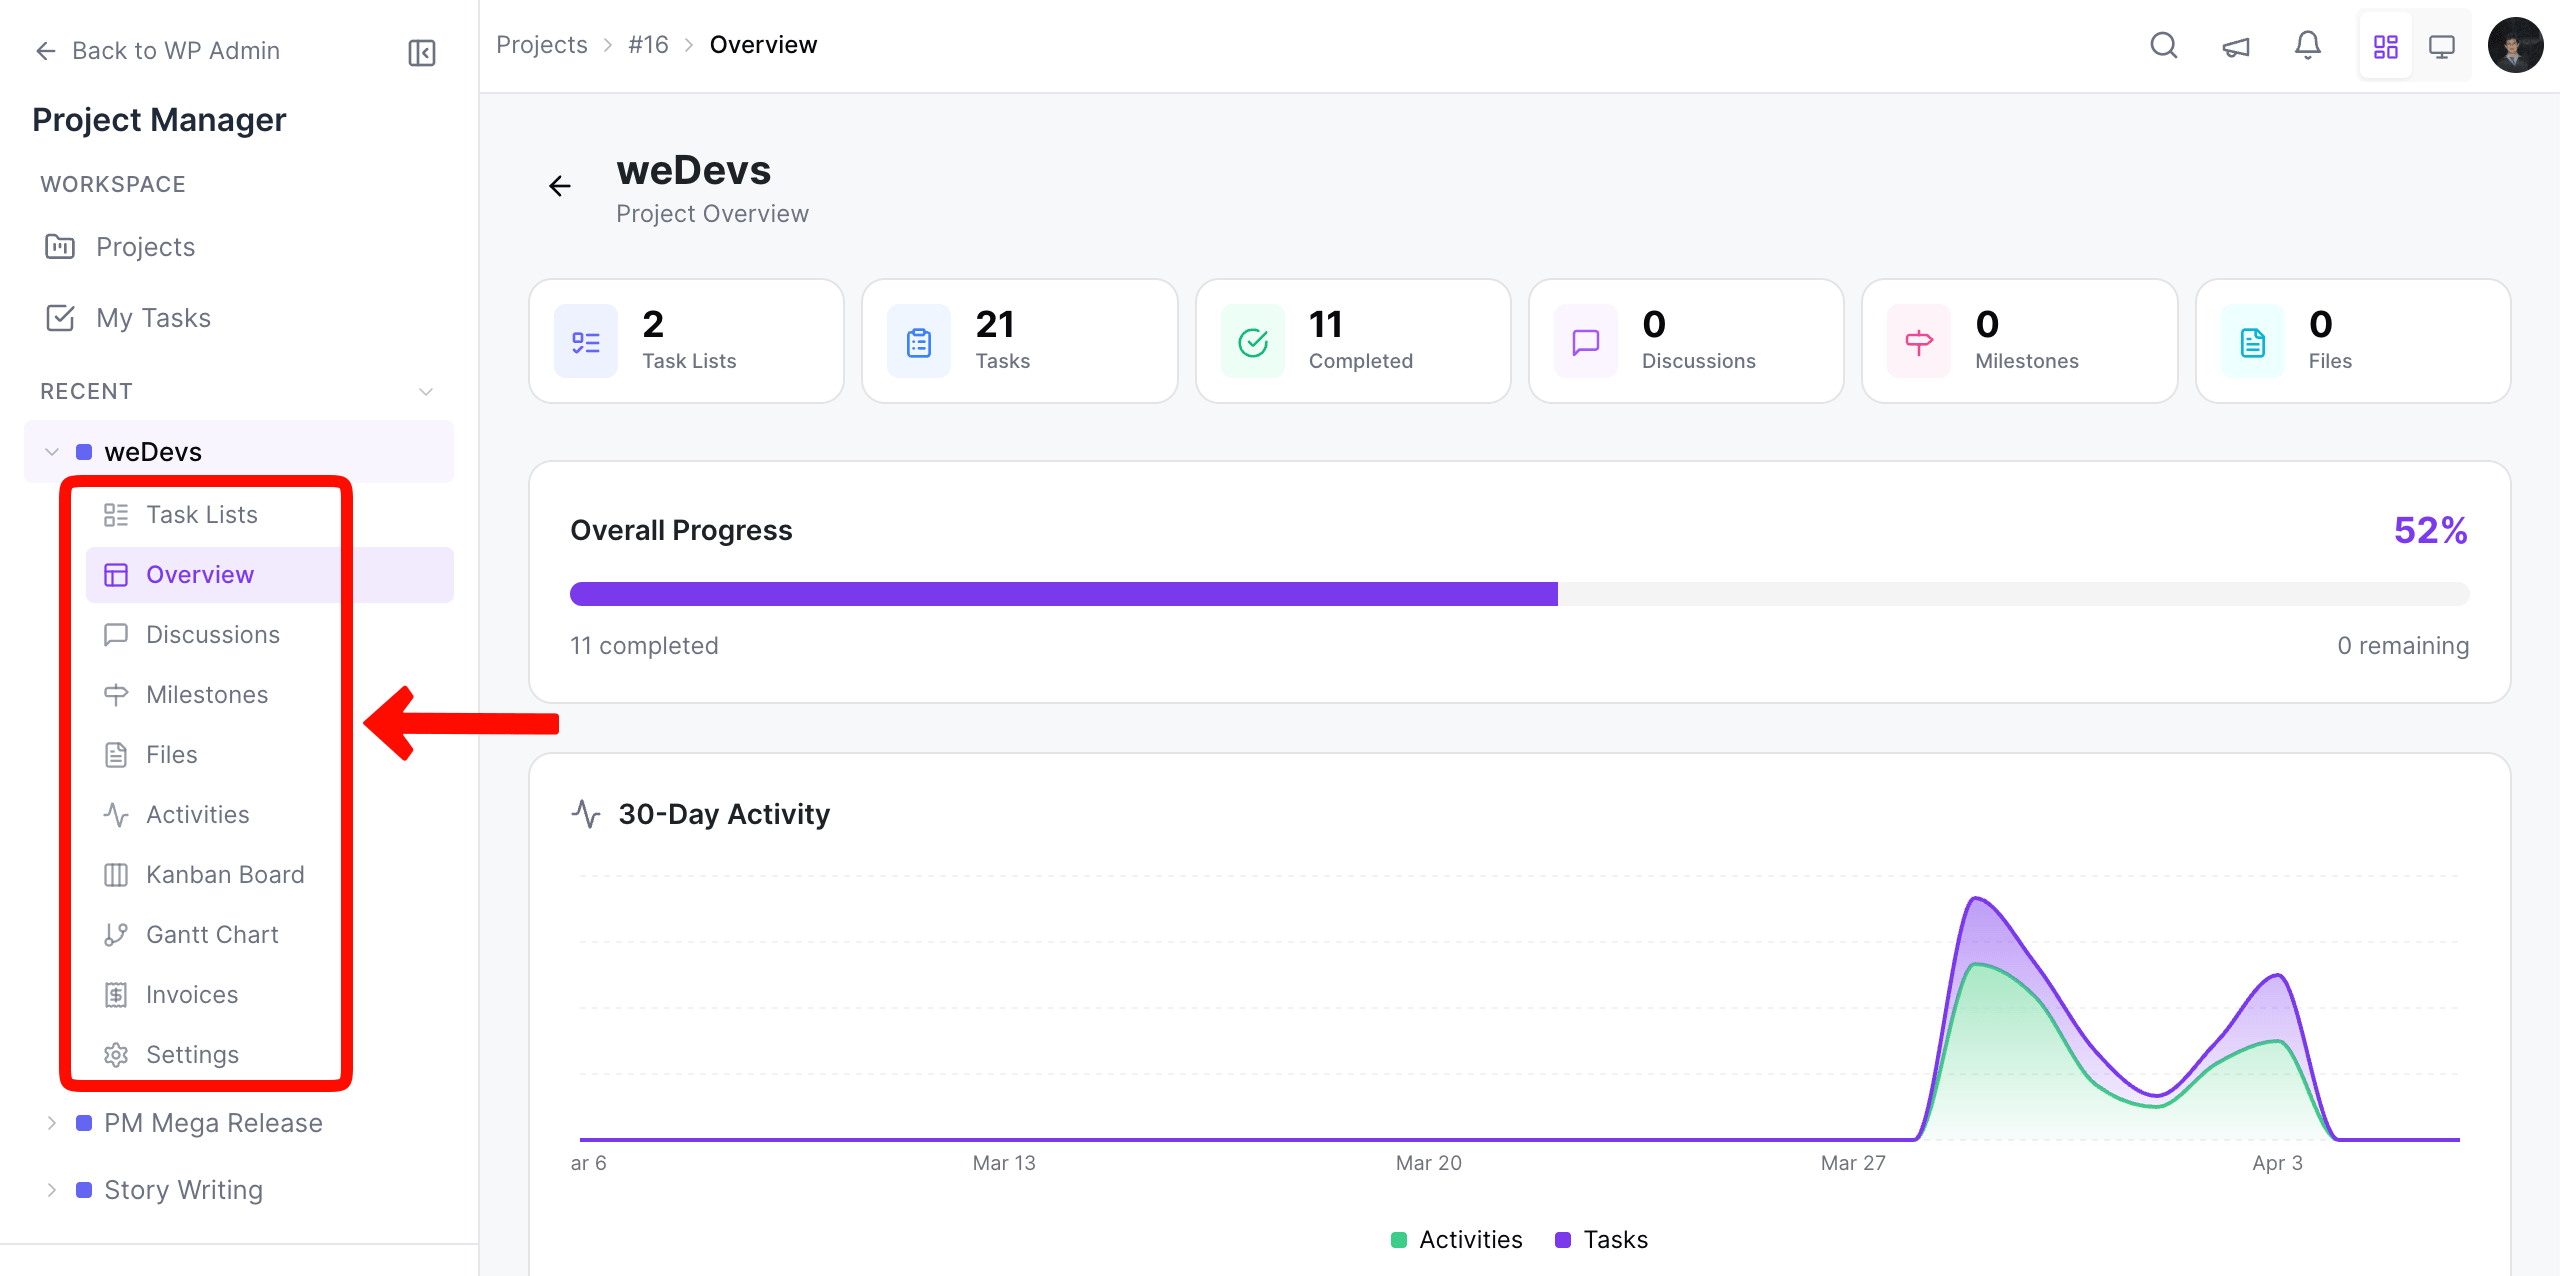The width and height of the screenshot is (2560, 1276).
Task: Open the Kanban Board view for weDevs
Action: click(226, 874)
